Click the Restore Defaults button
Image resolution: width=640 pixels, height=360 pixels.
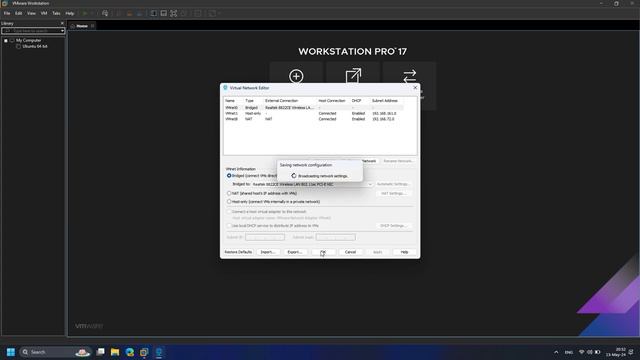click(238, 252)
